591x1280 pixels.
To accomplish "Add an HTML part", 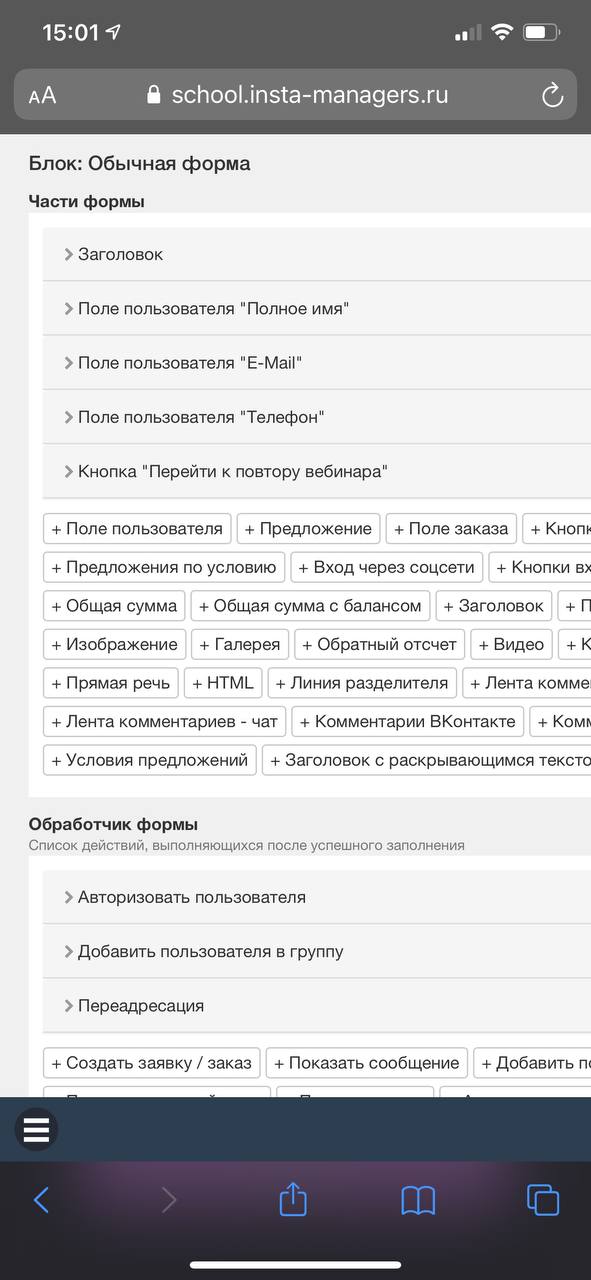I will 223,683.
